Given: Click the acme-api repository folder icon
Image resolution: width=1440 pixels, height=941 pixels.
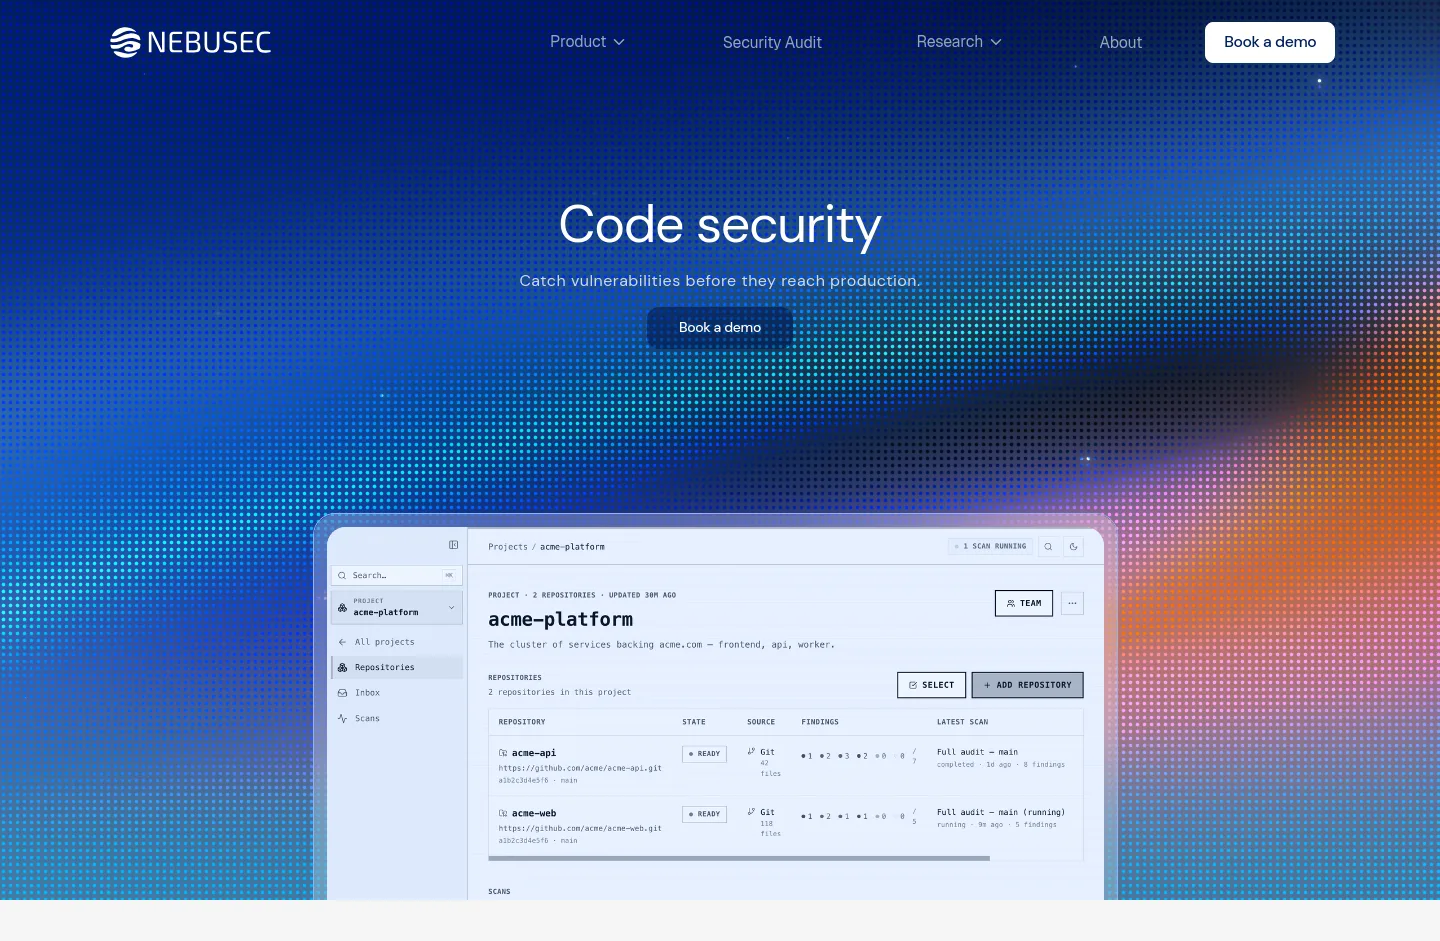Looking at the screenshot, I should pos(503,753).
